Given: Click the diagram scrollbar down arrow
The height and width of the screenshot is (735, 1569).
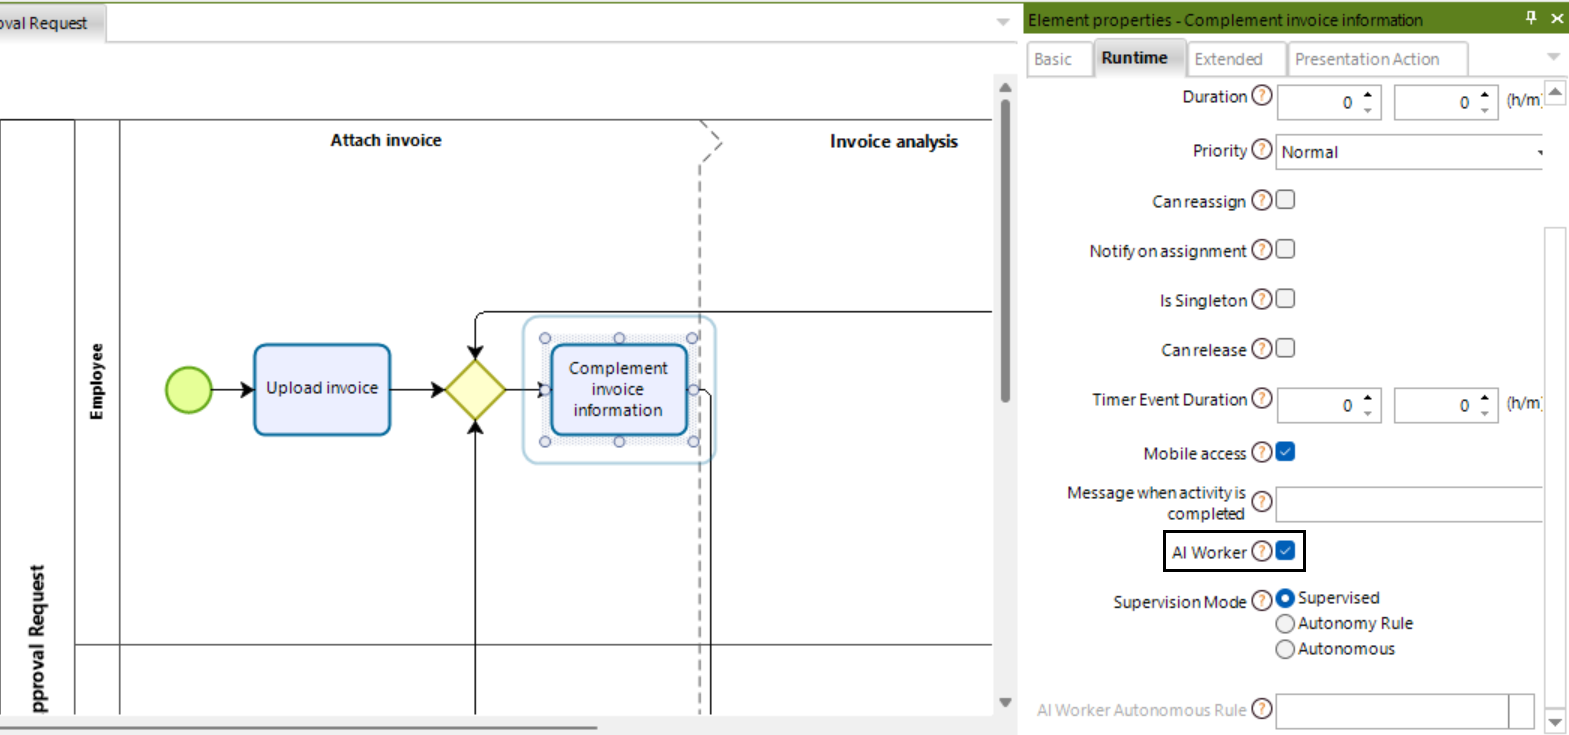Looking at the screenshot, I should [x=1005, y=702].
